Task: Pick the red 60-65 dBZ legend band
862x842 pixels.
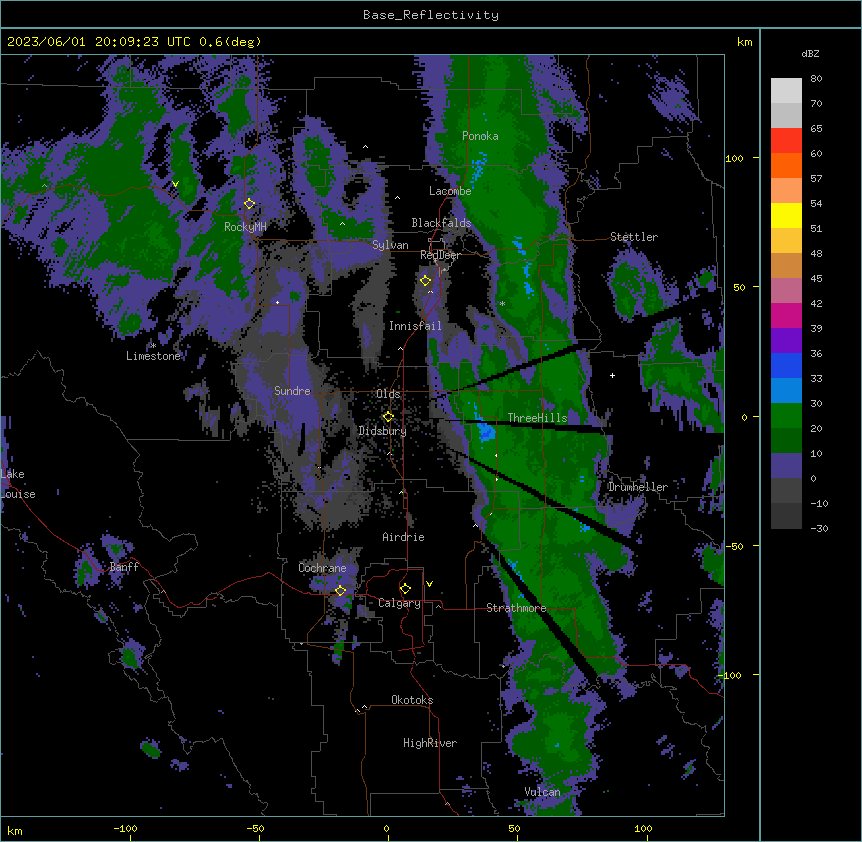Action: [786, 141]
